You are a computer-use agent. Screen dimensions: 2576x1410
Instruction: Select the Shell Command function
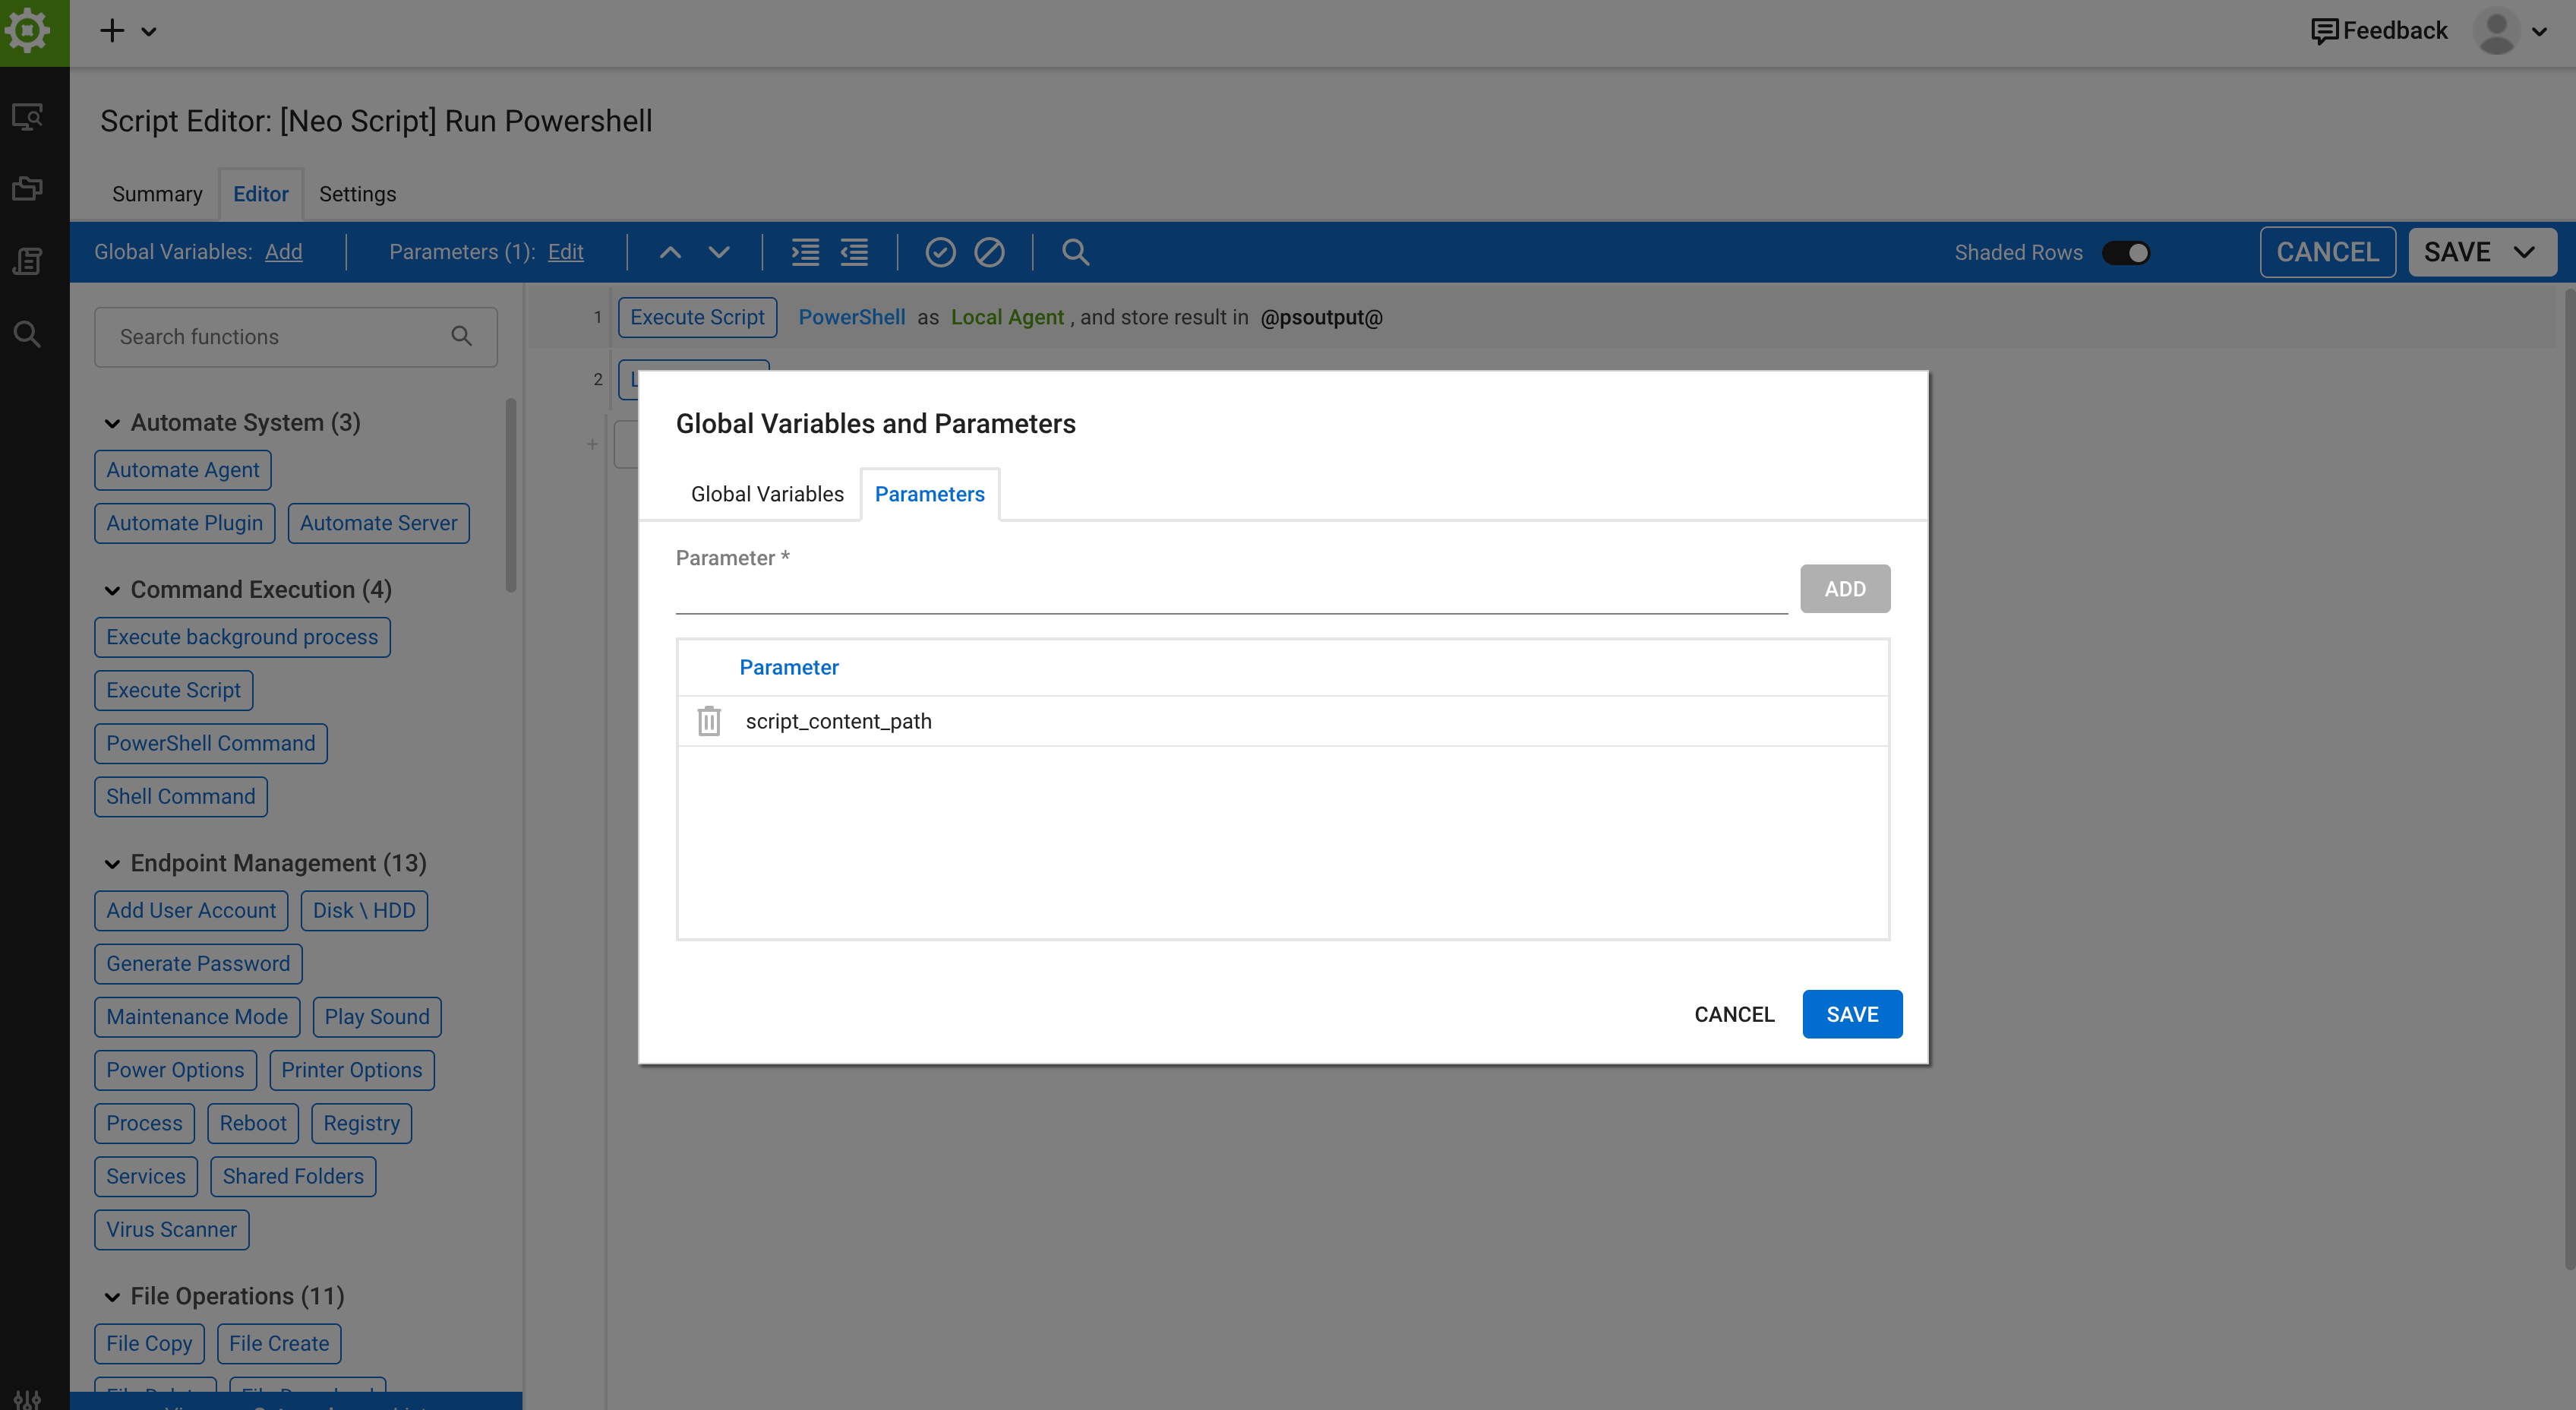coord(181,797)
